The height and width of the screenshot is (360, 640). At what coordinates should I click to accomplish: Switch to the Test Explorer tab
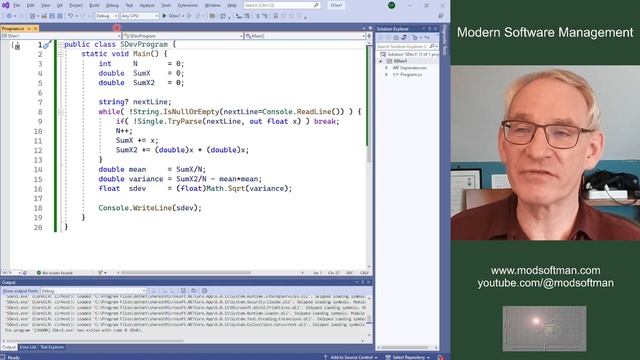52,347
